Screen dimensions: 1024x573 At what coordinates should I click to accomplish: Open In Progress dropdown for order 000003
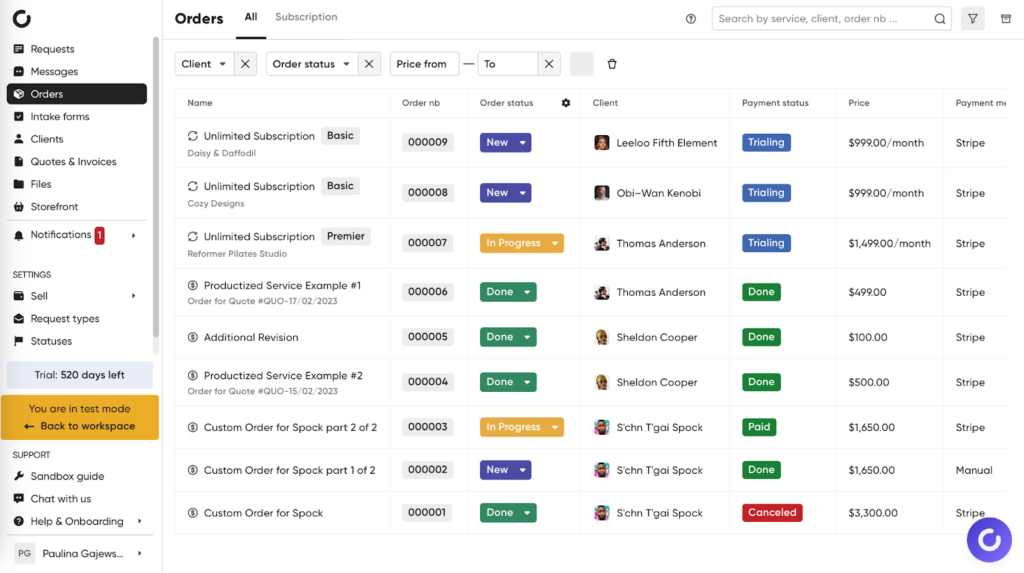[x=522, y=427]
